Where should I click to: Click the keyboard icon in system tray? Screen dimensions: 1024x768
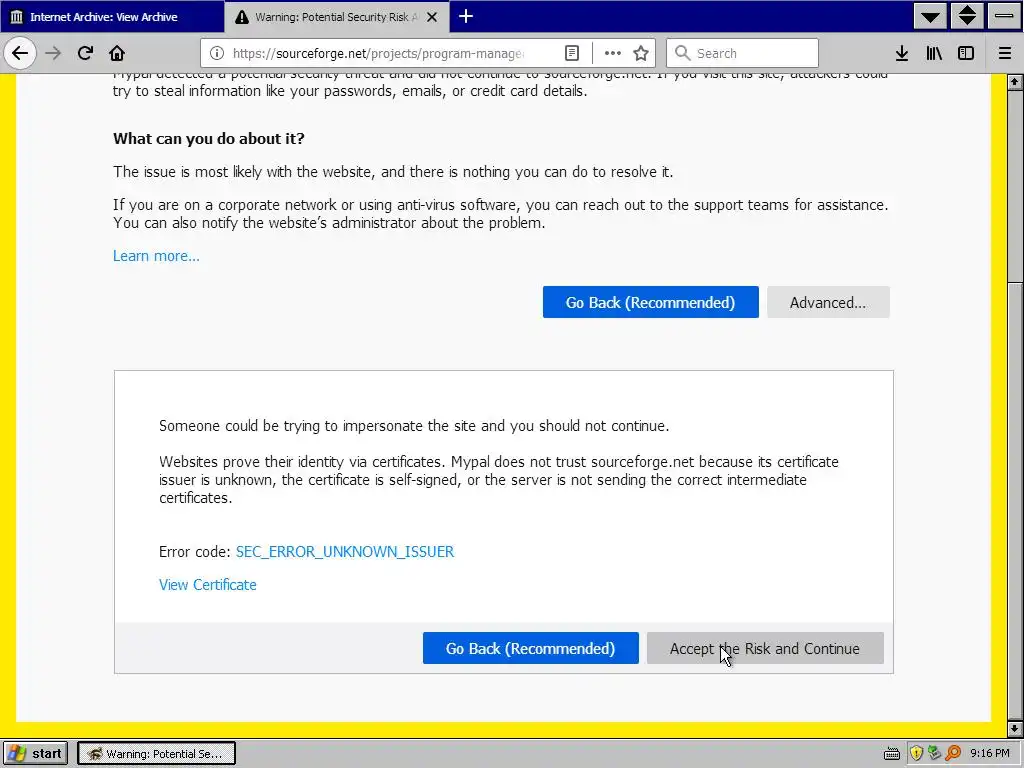[x=891, y=754]
